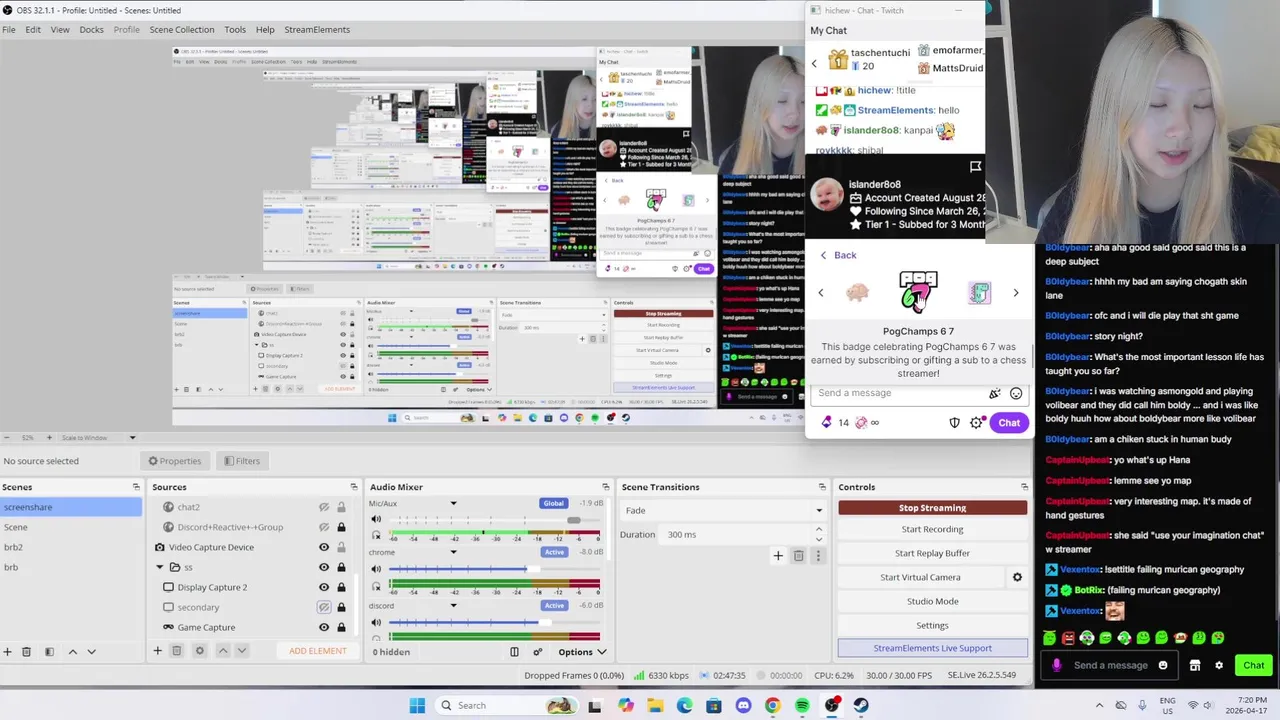Open StreamElements Live Support
The image size is (1280, 720).
pos(932,648)
